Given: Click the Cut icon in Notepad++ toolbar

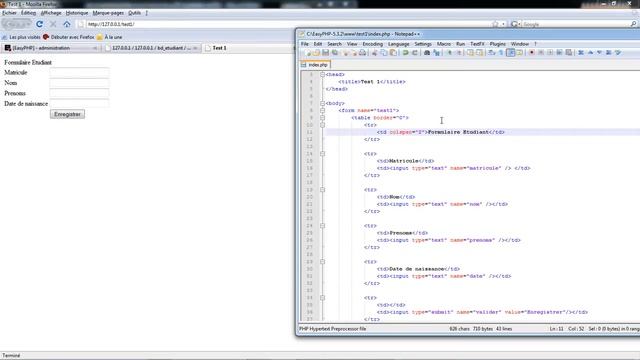Looking at the screenshot, I should tap(374, 53).
